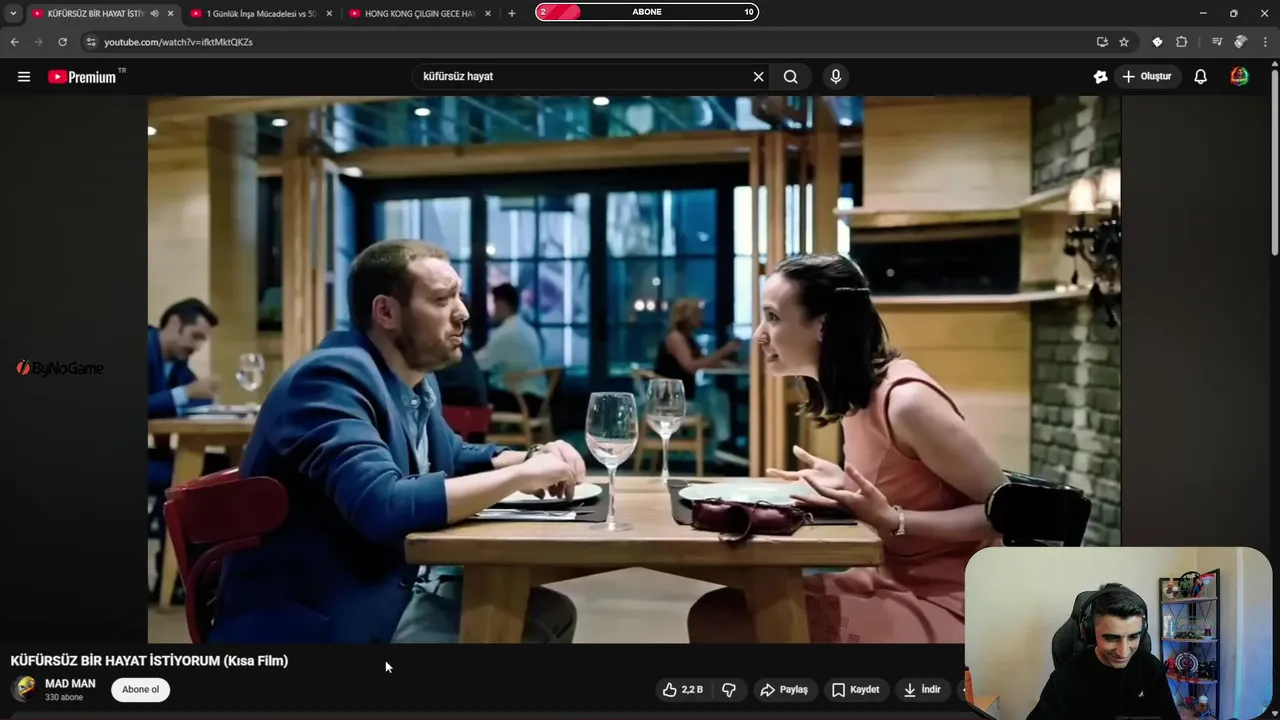Like the video with thumbs-up 2,2 B

click(x=682, y=689)
